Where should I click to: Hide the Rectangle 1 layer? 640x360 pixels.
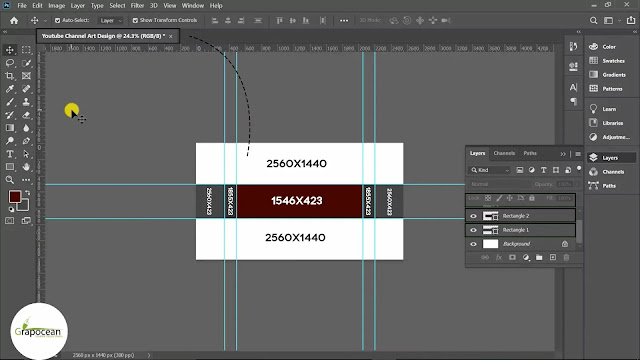473,230
